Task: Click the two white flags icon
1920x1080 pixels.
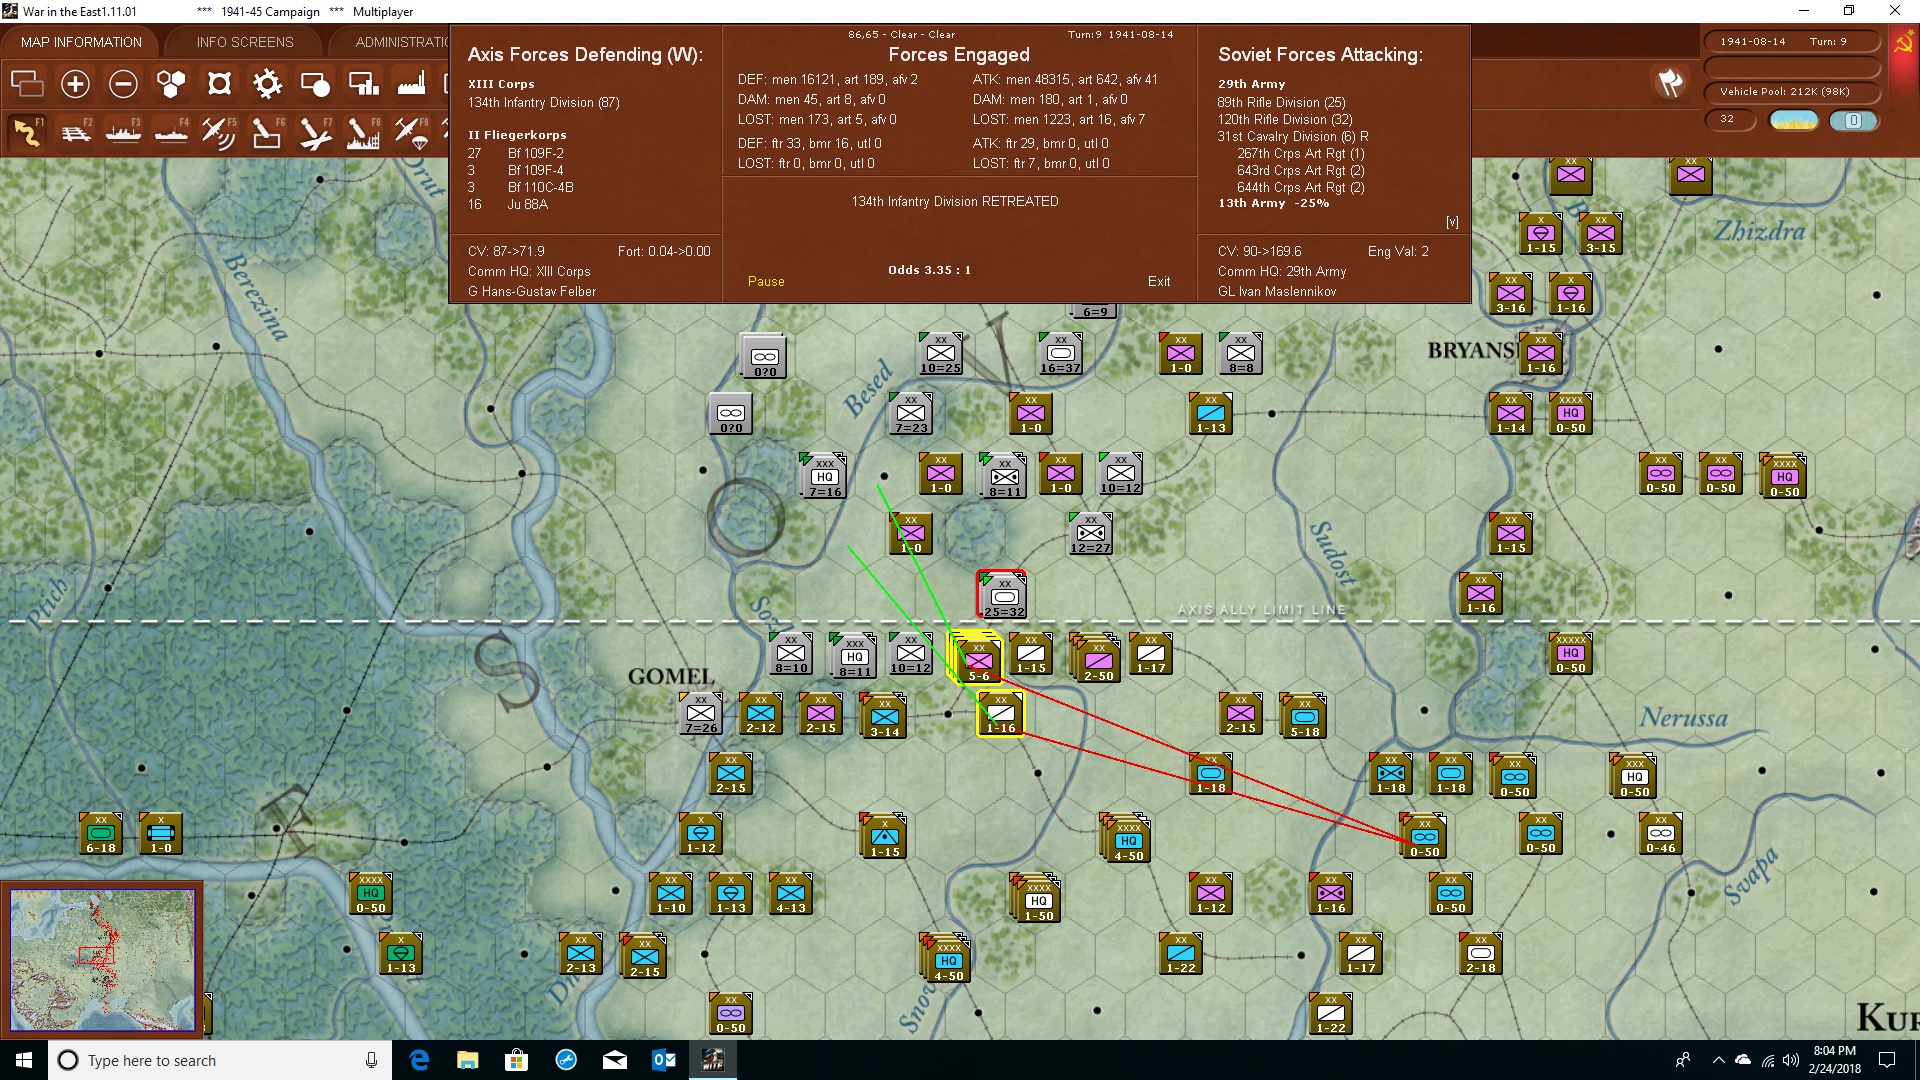Action: tap(1670, 83)
